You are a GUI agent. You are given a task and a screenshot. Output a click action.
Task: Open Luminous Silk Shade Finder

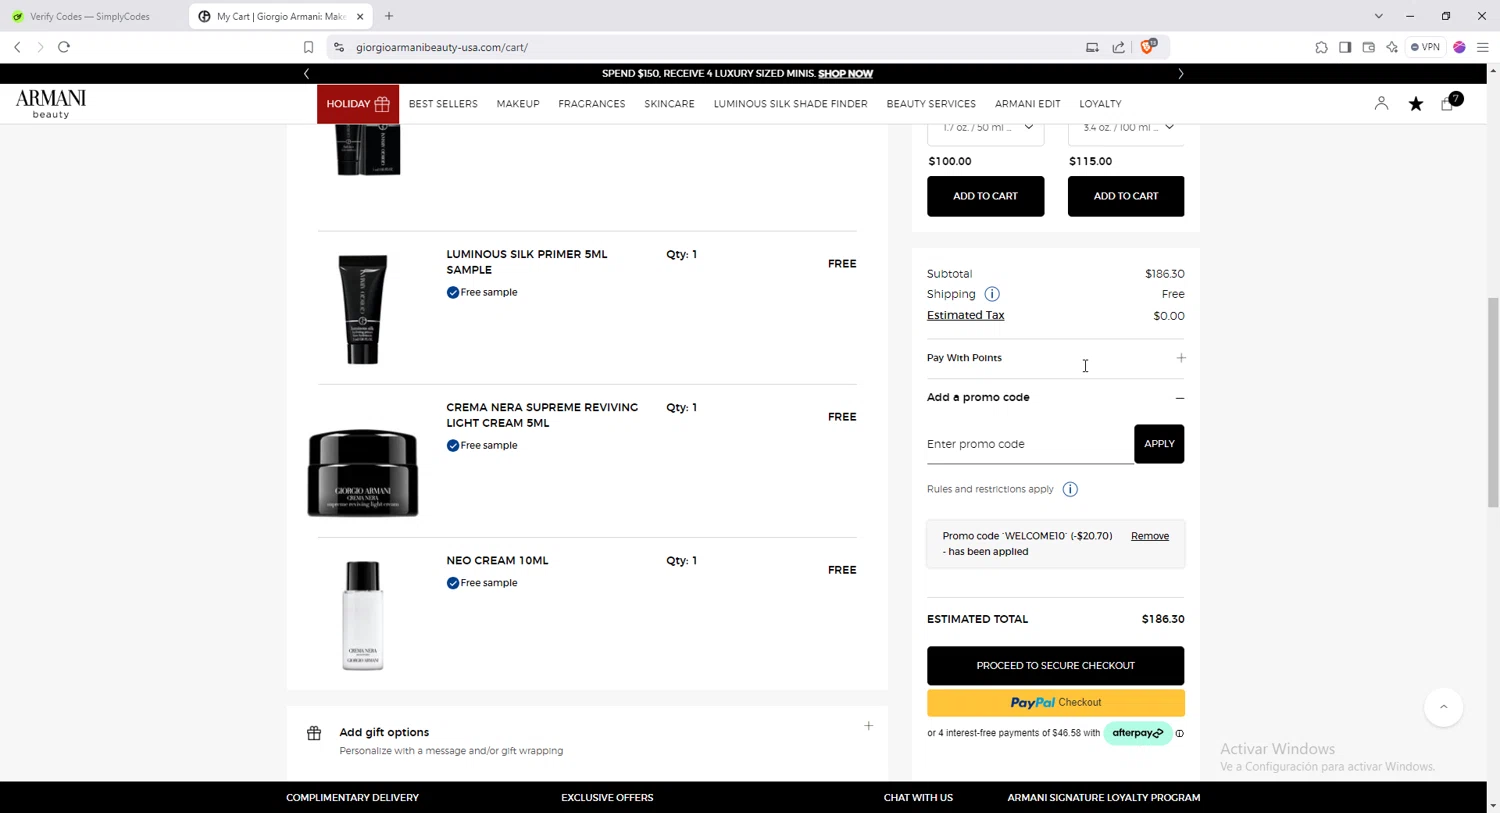click(x=790, y=104)
